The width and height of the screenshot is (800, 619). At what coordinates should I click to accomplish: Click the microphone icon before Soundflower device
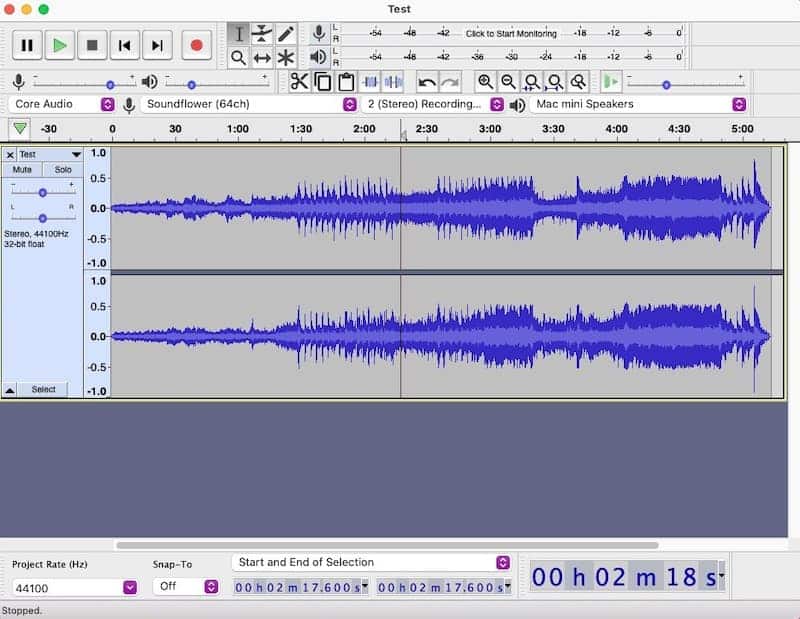point(129,105)
